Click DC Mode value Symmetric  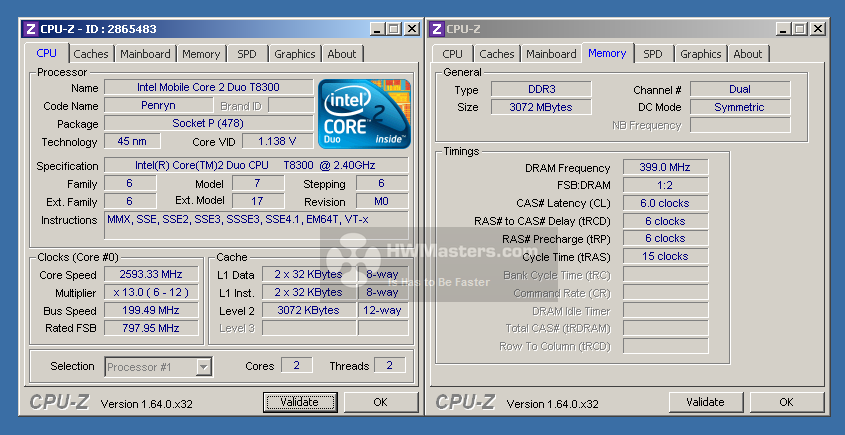[740, 107]
